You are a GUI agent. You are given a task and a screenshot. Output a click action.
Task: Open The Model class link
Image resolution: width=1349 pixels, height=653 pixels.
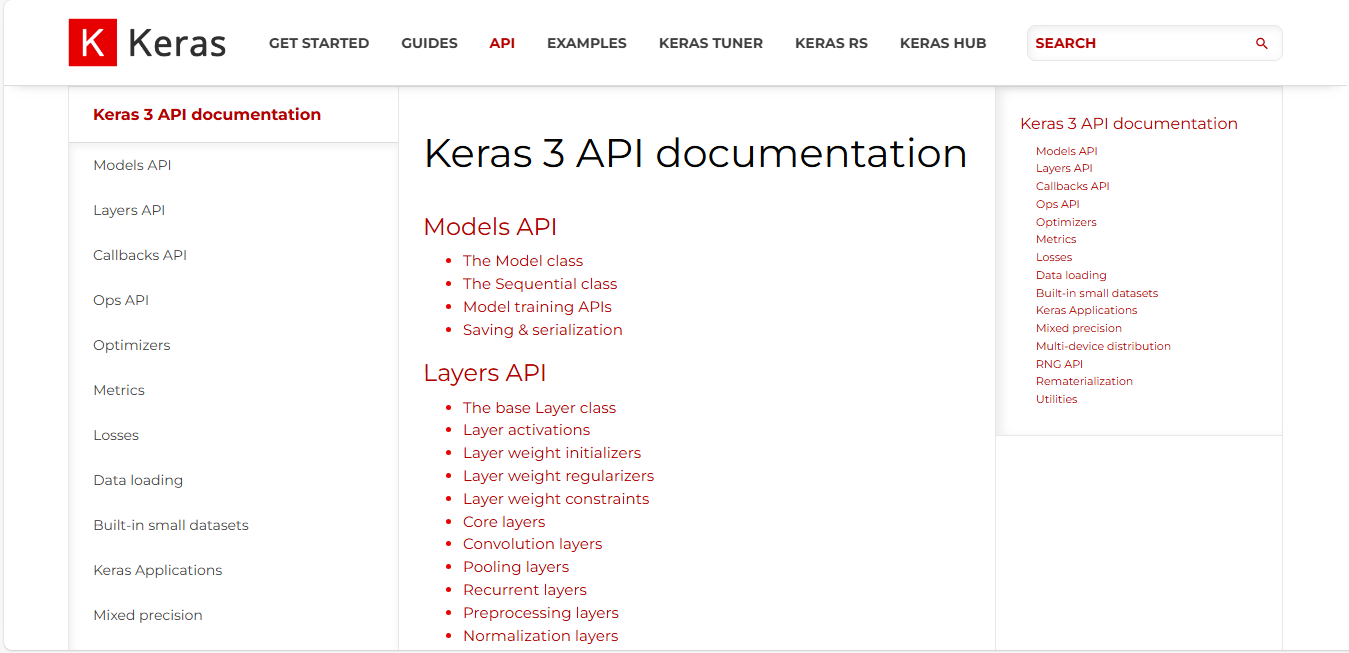pyautogui.click(x=523, y=261)
